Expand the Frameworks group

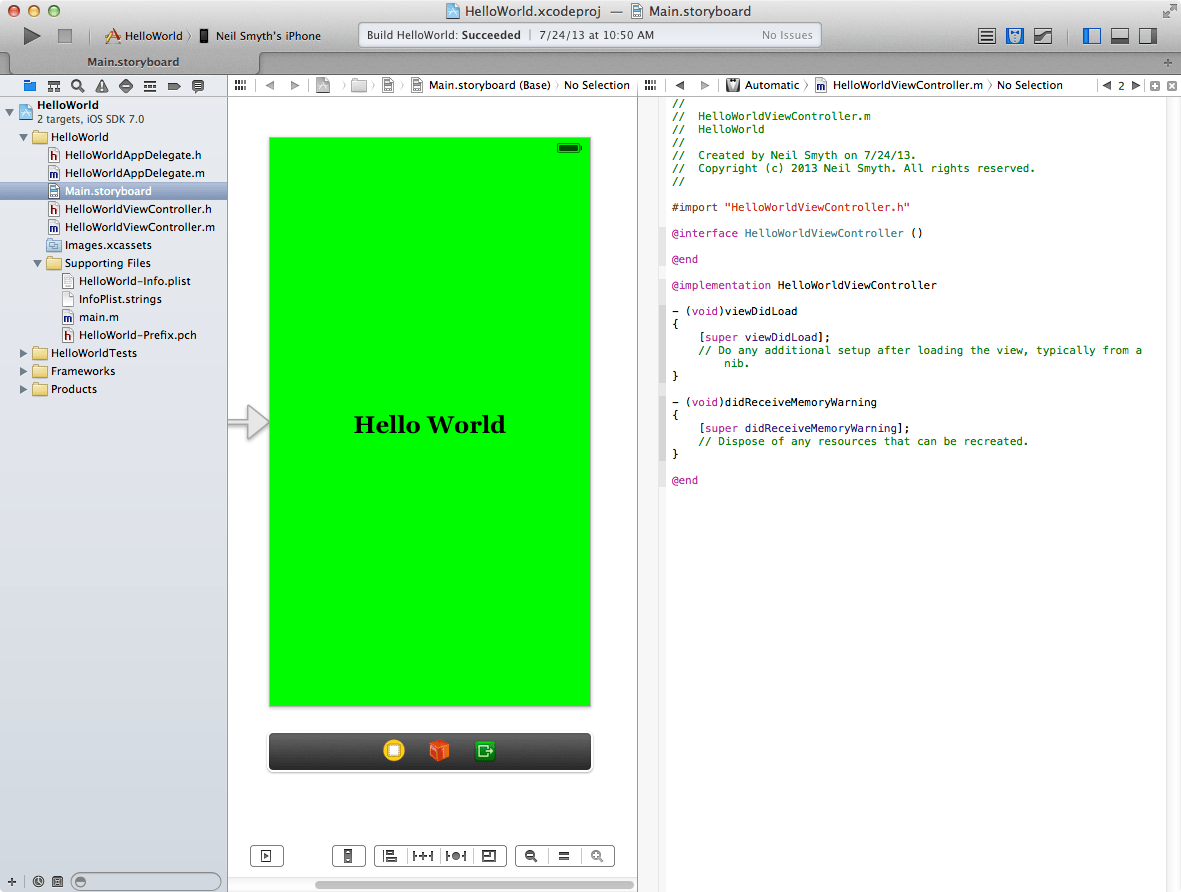[x=23, y=371]
